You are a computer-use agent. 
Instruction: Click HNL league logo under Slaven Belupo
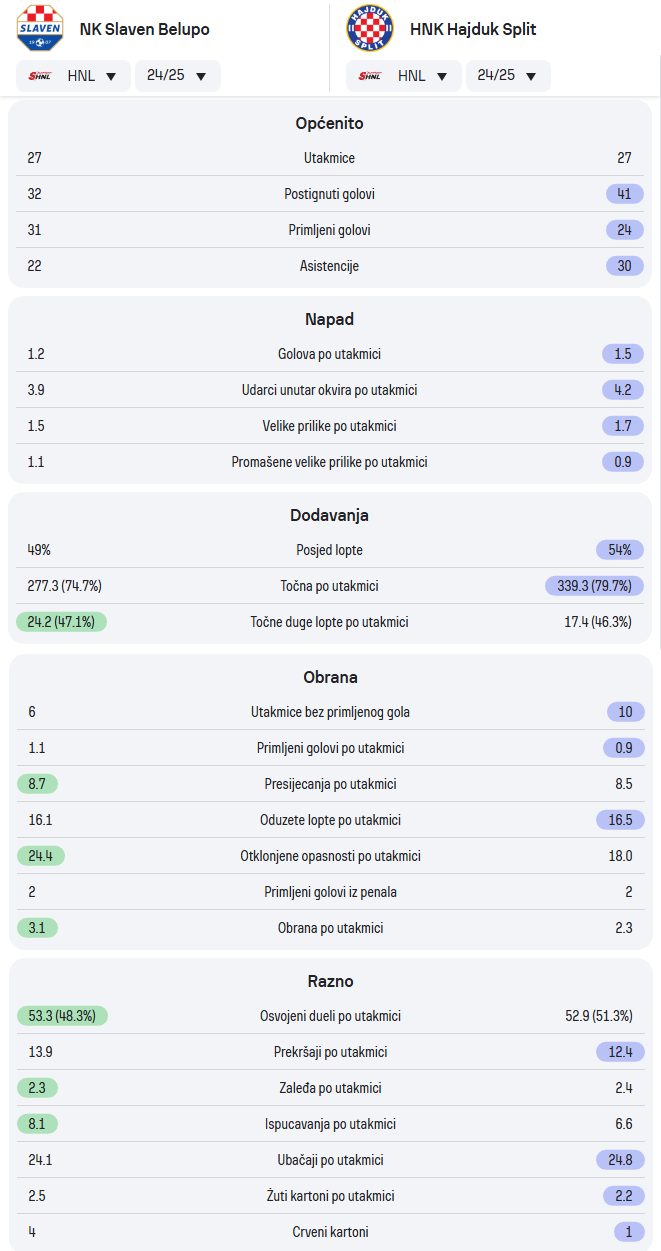(40, 76)
